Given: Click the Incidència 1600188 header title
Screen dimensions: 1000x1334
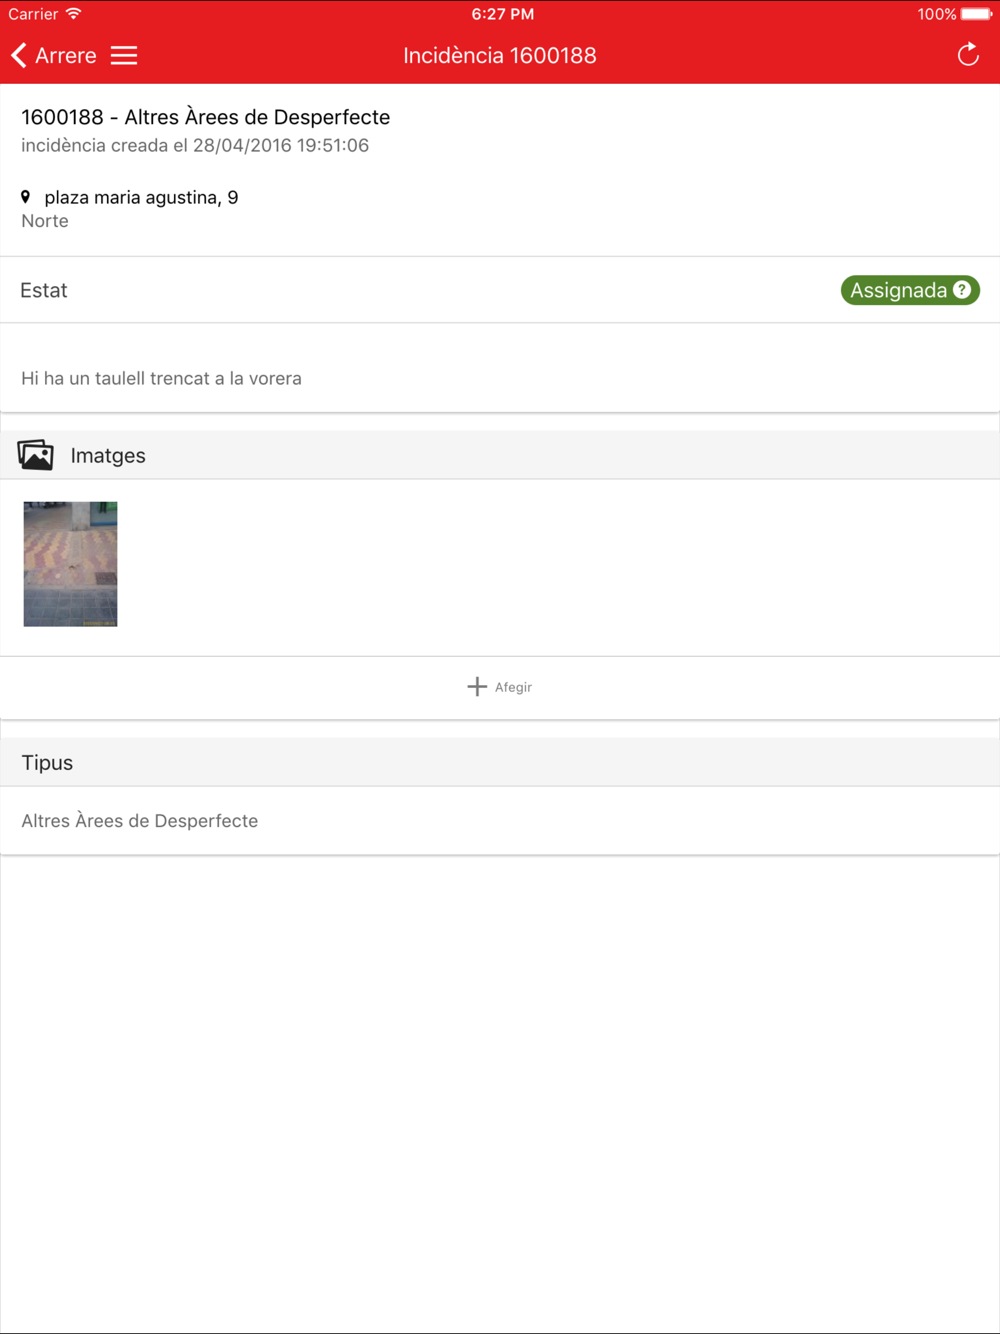Looking at the screenshot, I should coord(500,55).
